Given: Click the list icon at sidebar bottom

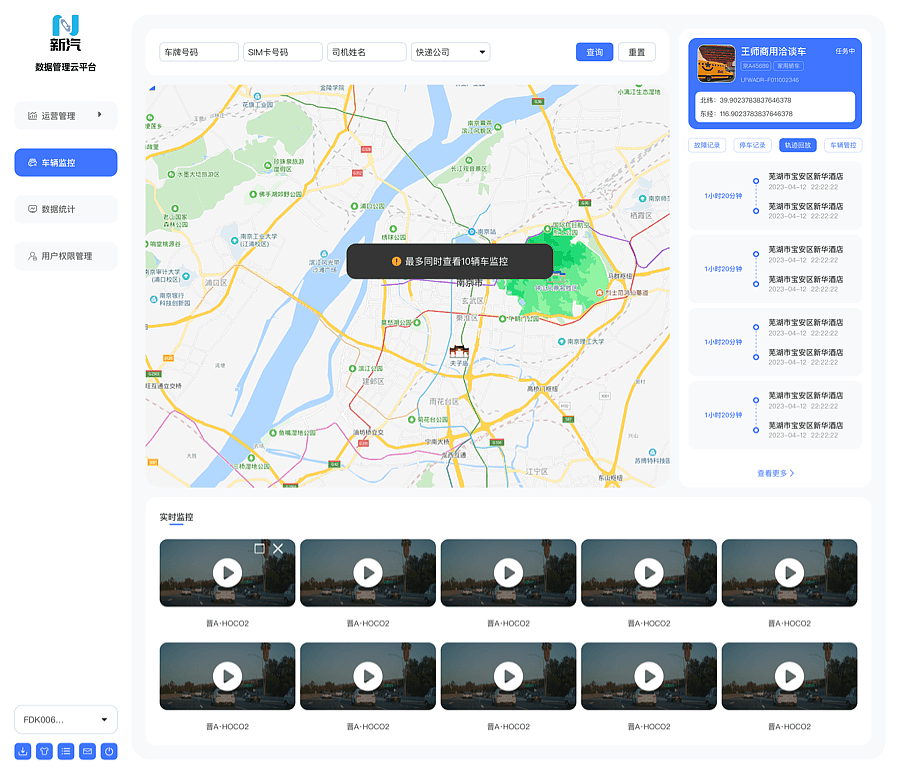Looking at the screenshot, I should [66, 751].
